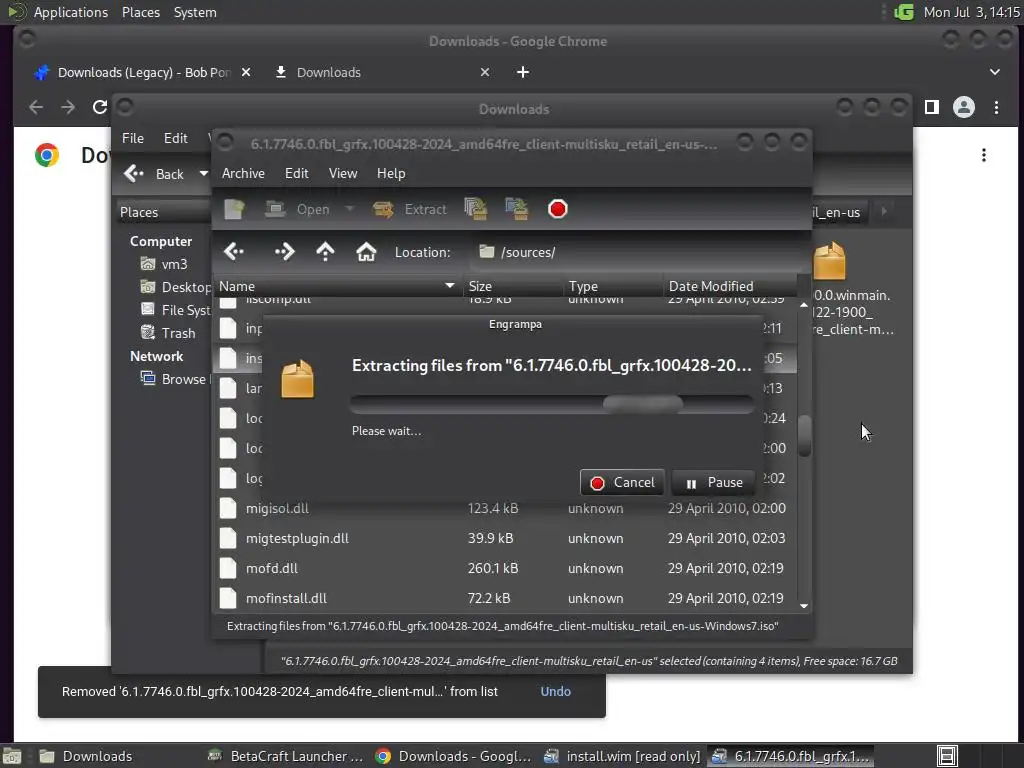Click the add folder to archive icon

point(516,209)
